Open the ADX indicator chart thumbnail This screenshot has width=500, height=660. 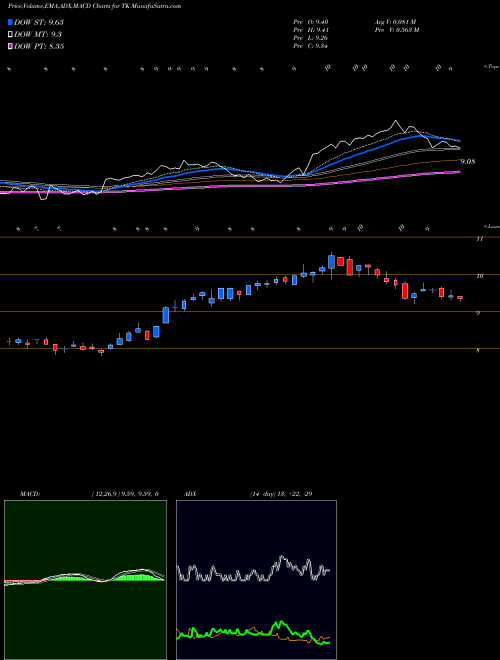click(256, 580)
